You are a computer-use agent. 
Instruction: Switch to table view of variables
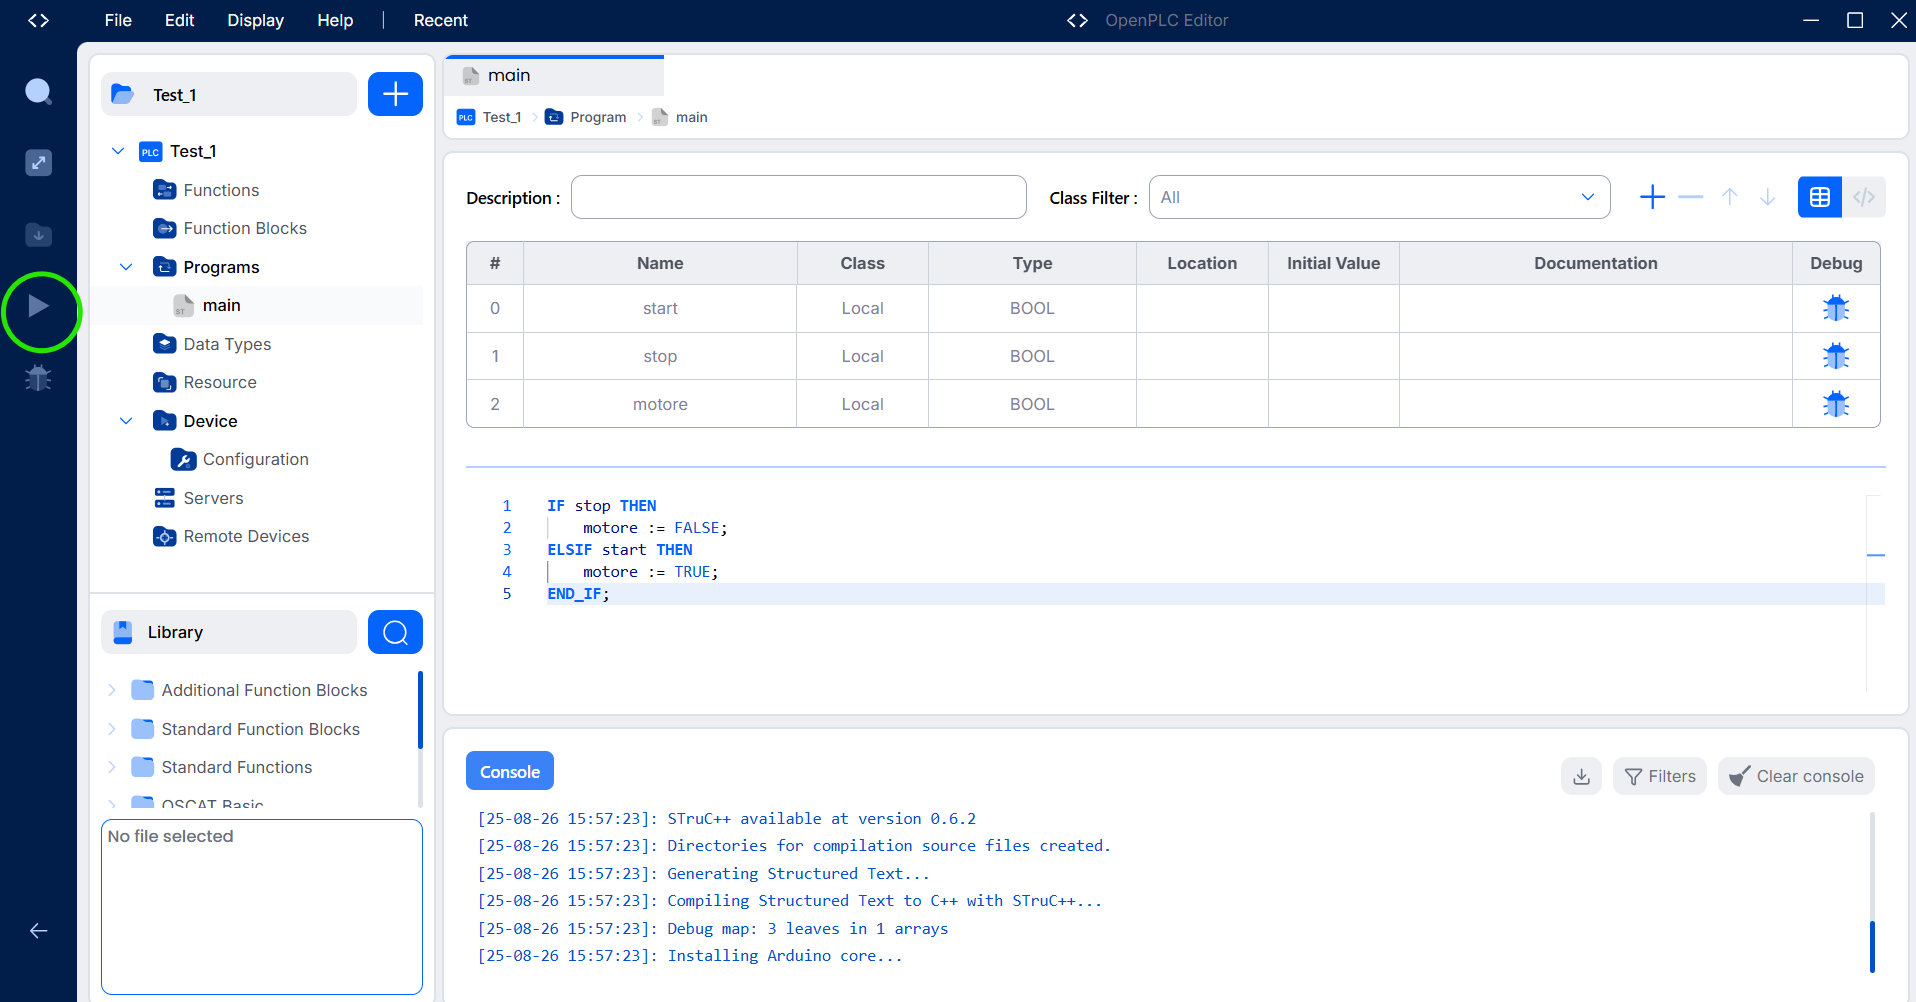click(x=1820, y=197)
